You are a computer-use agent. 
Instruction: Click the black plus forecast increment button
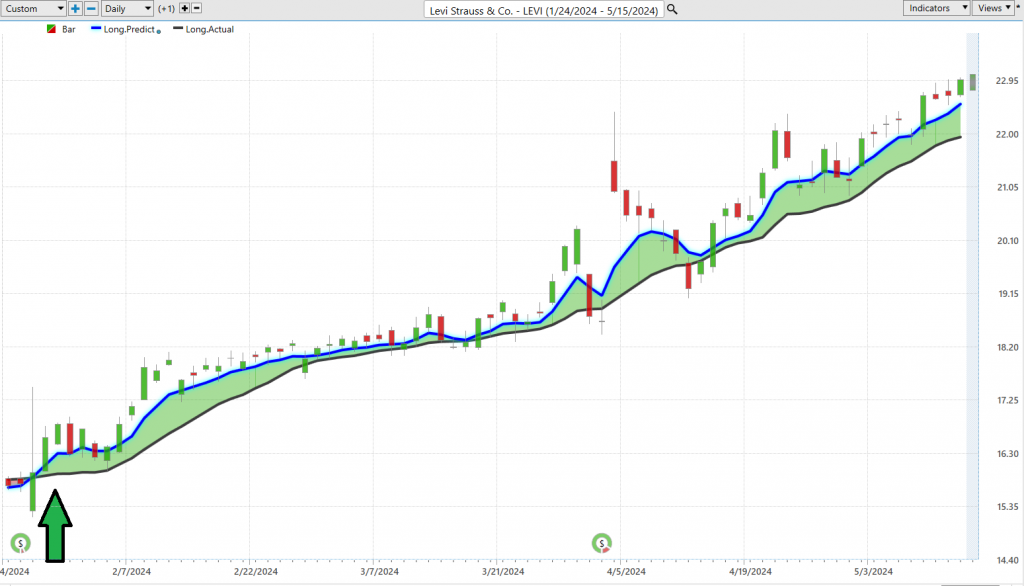coord(184,8)
